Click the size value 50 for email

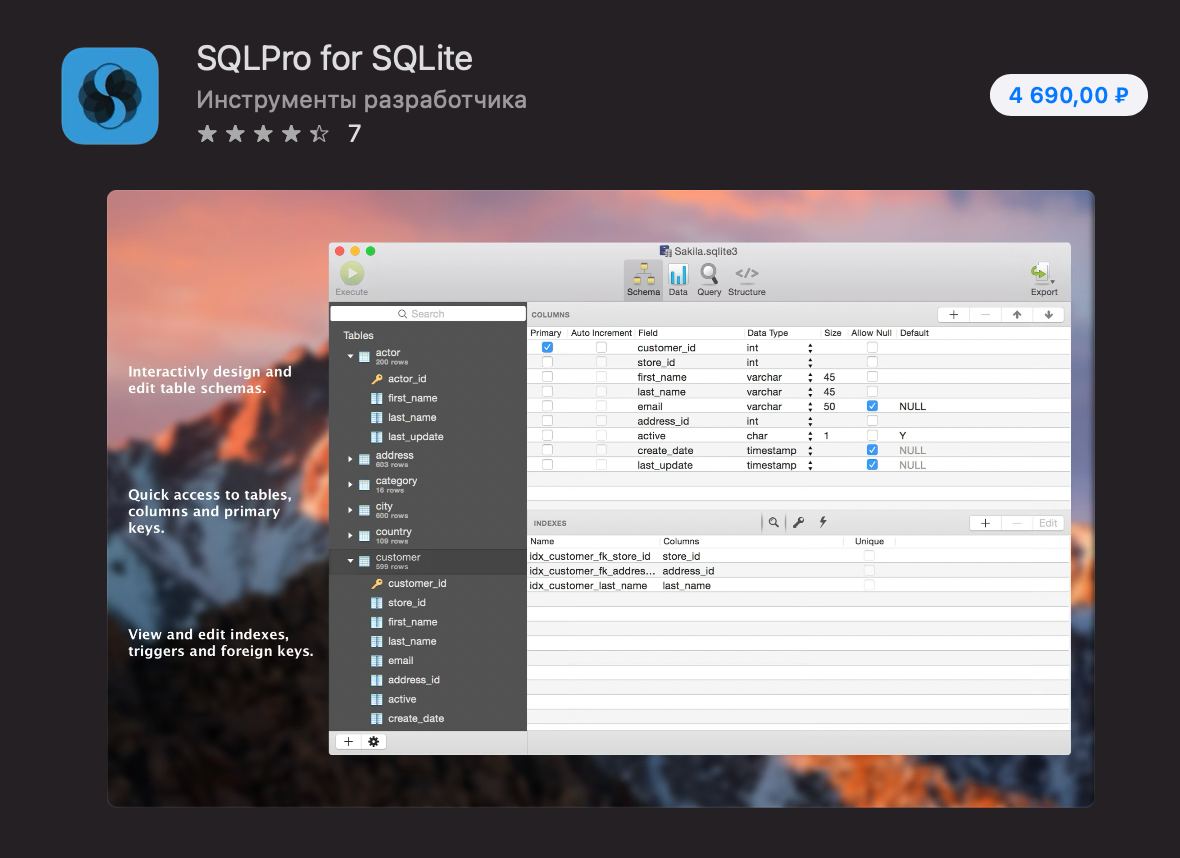[829, 406]
